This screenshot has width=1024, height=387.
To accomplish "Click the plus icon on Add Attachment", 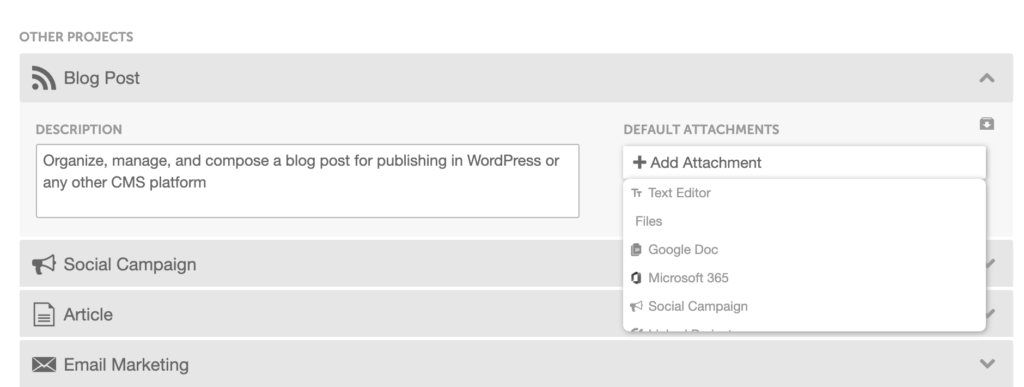I will pos(640,163).
